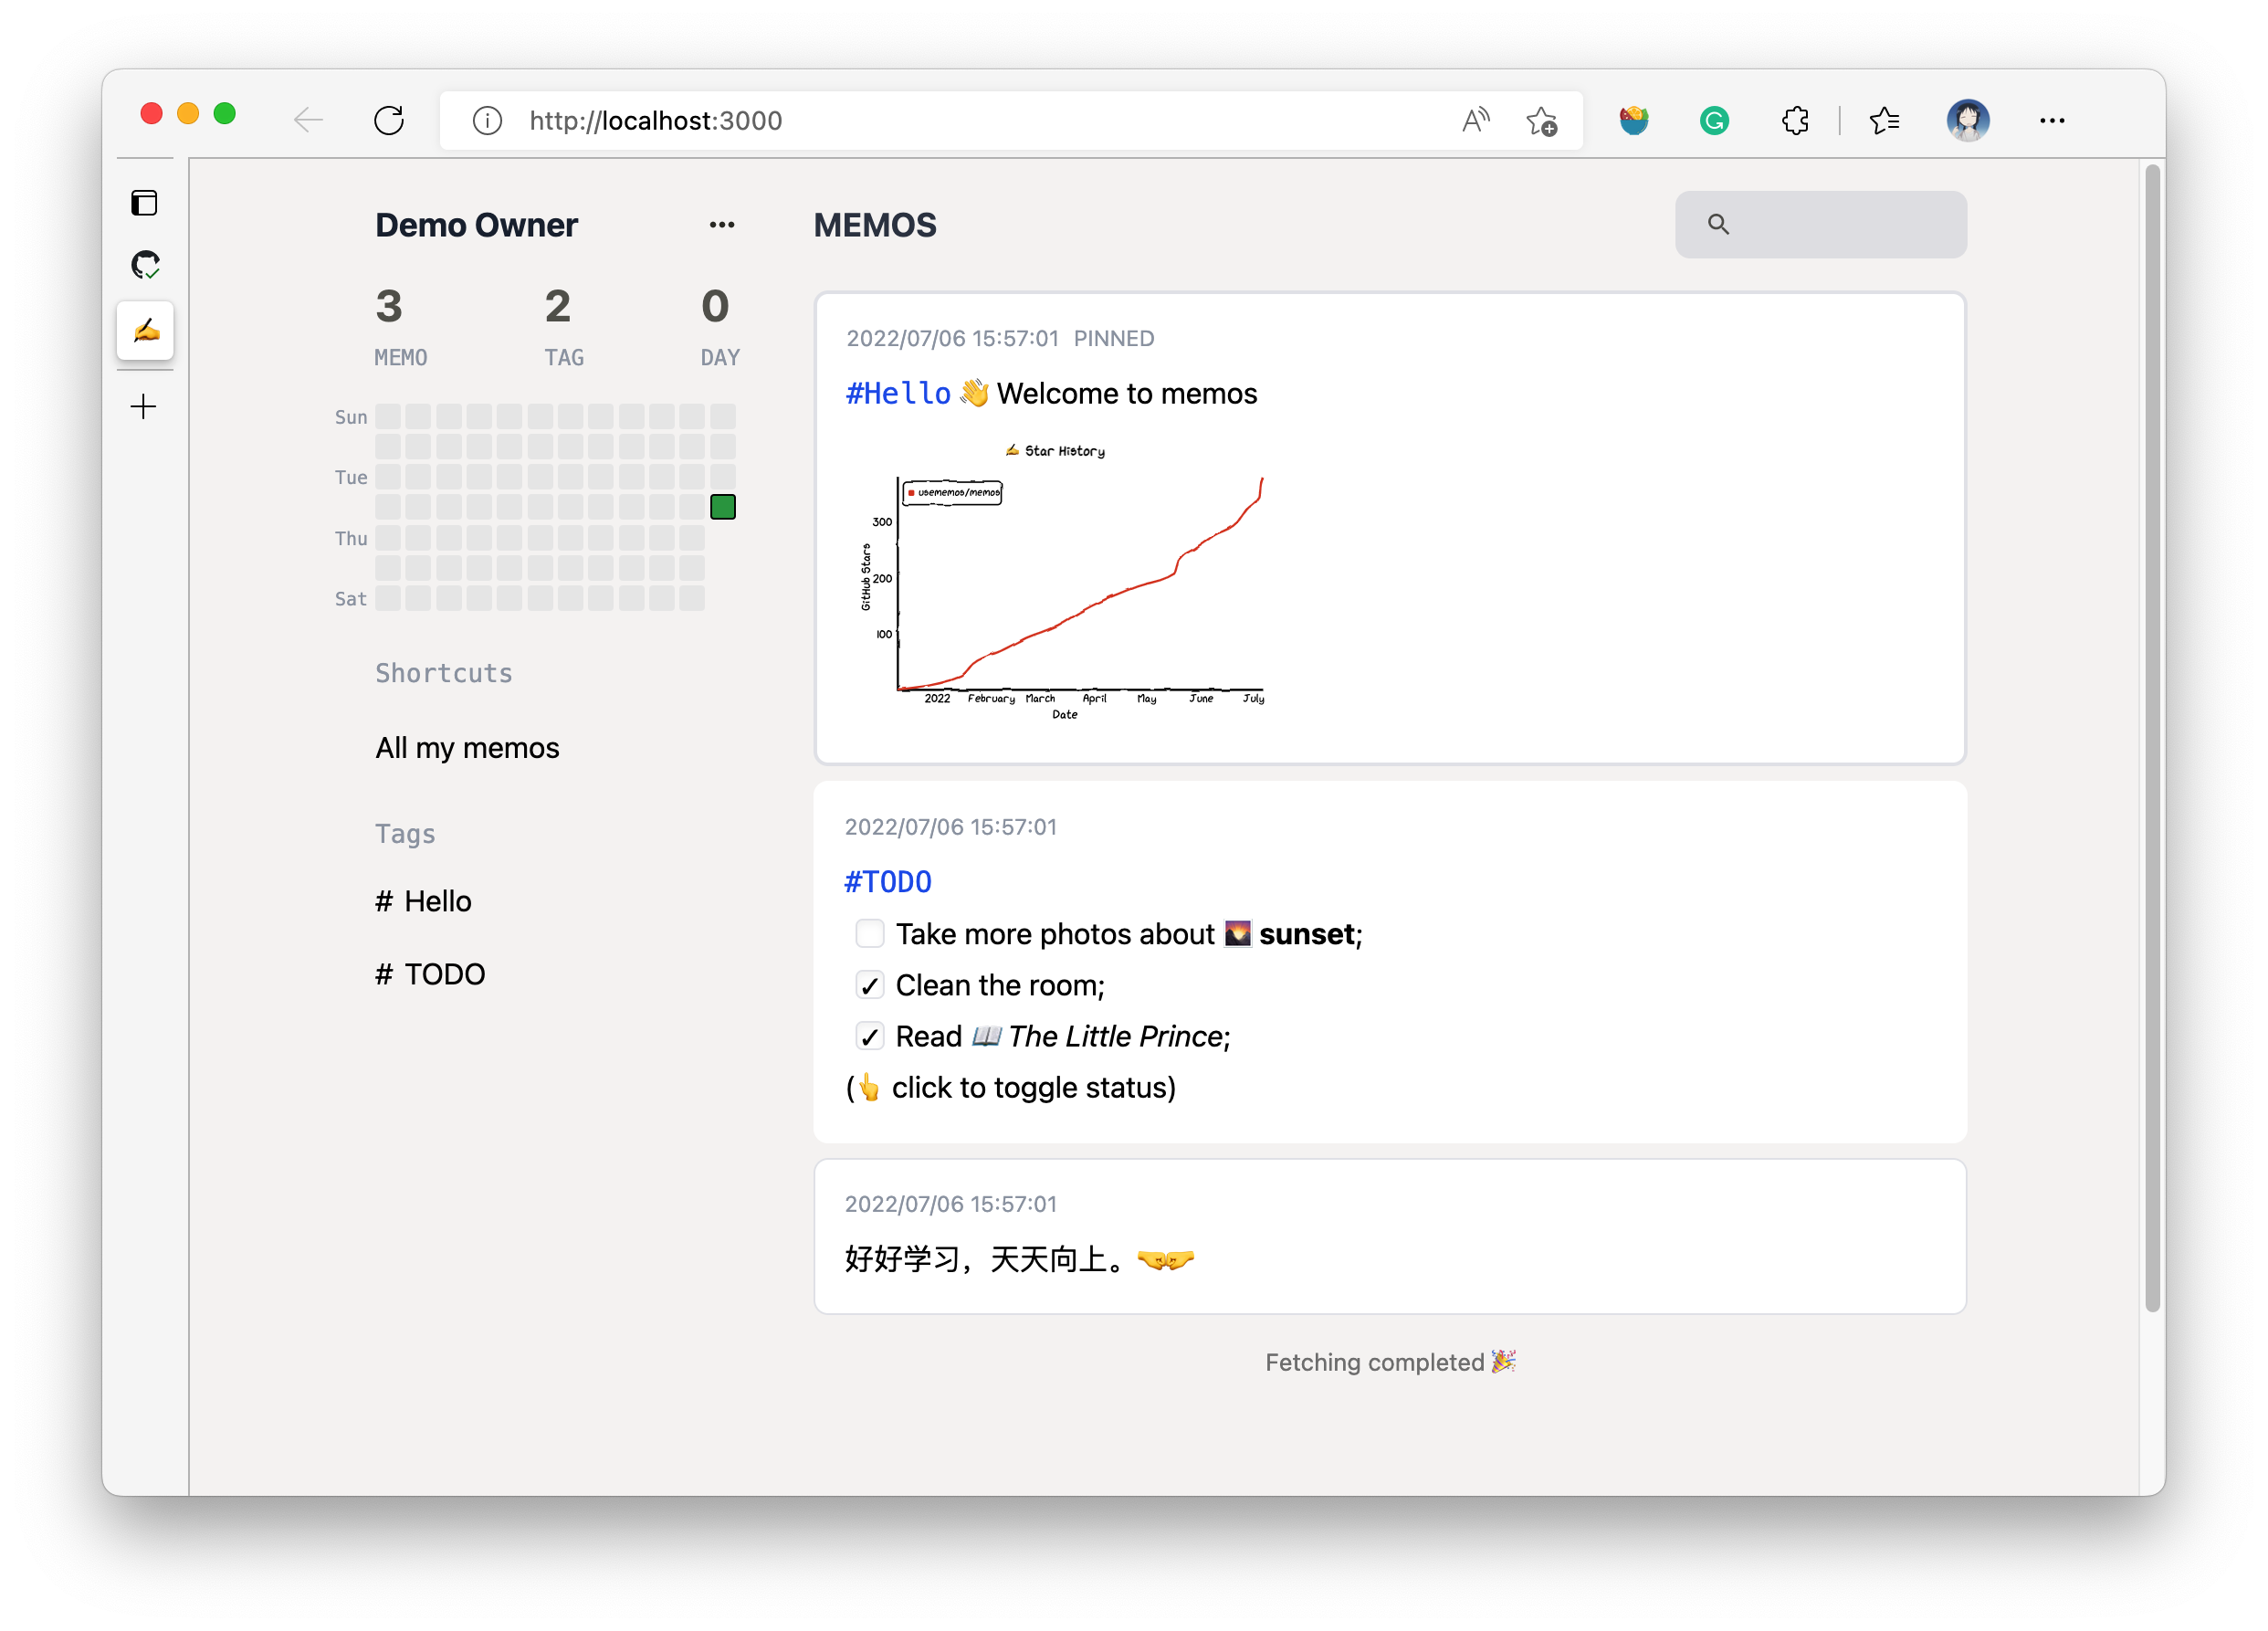This screenshot has height=1631, width=2268.
Task: Select All my memos shortcut
Action: (467, 747)
